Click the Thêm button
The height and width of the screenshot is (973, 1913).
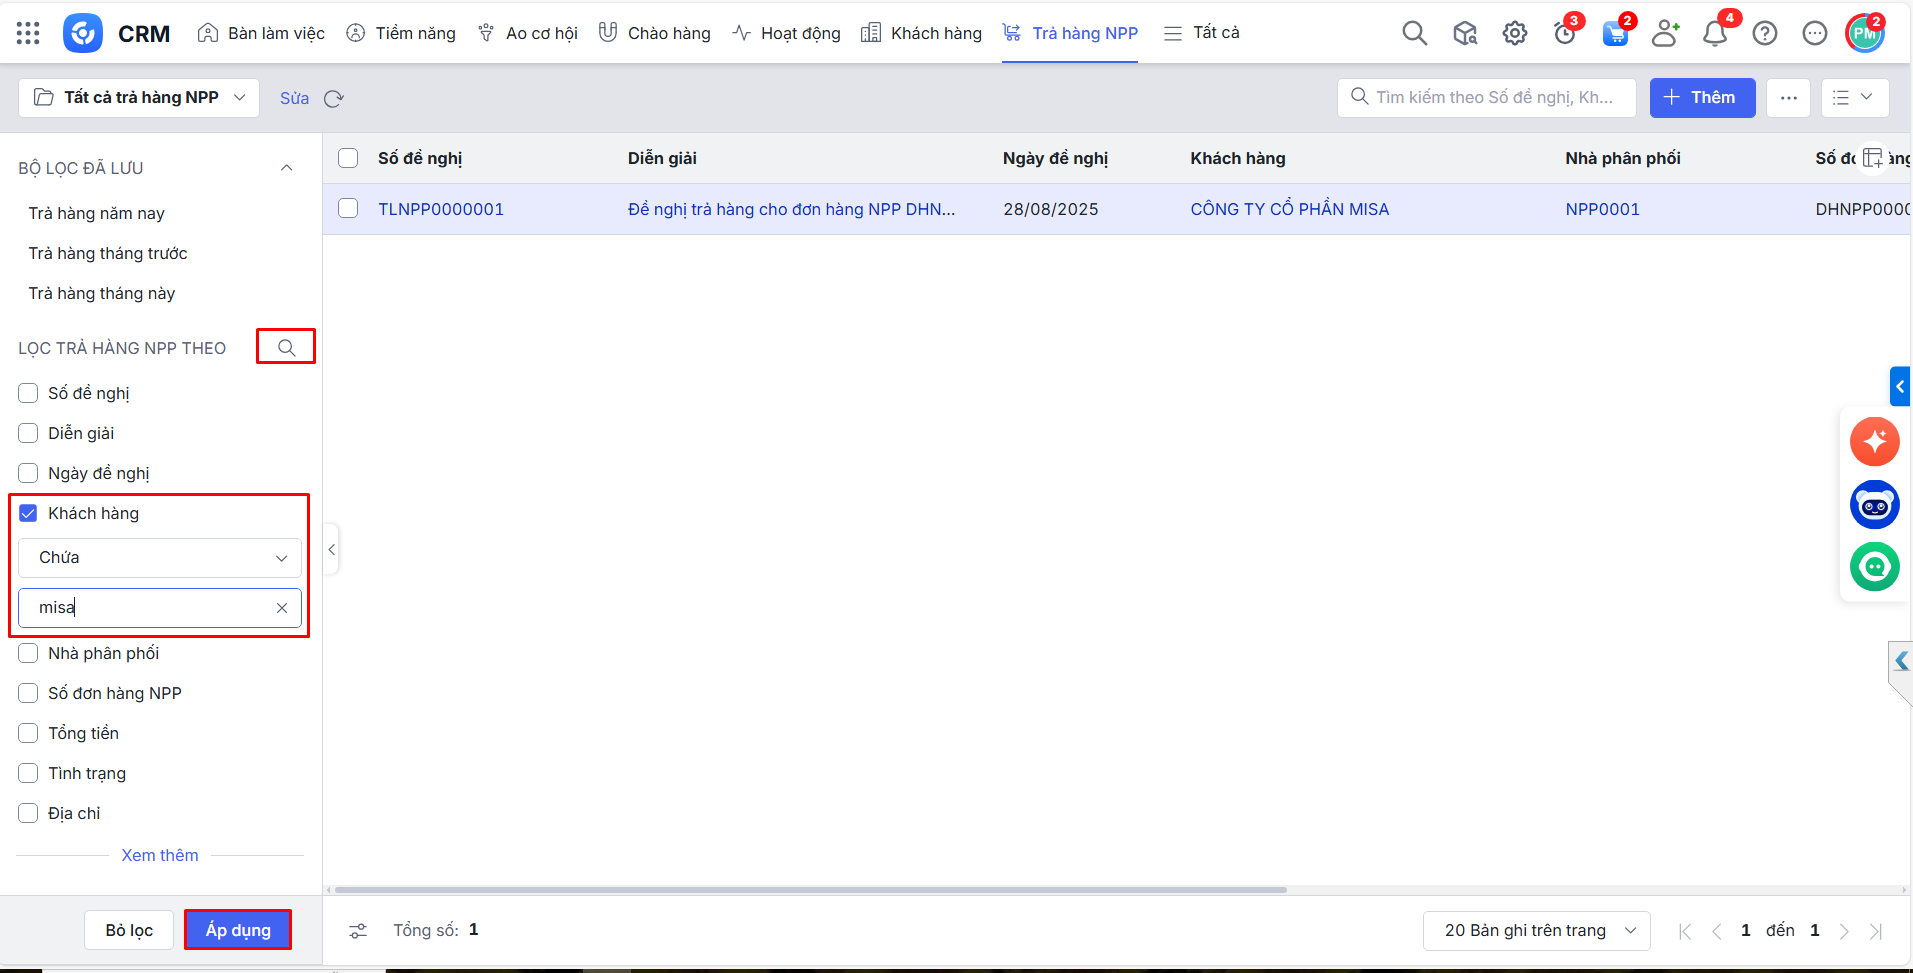point(1702,97)
